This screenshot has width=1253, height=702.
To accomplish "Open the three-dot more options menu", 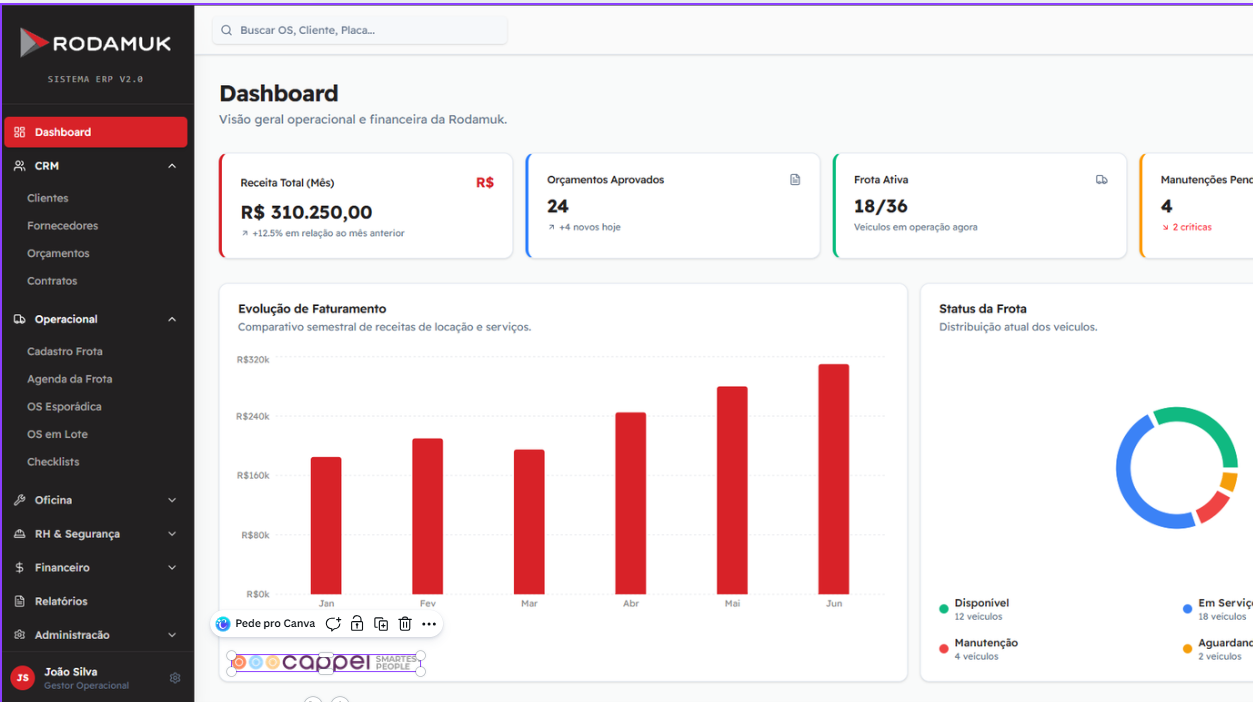I will [x=429, y=624].
